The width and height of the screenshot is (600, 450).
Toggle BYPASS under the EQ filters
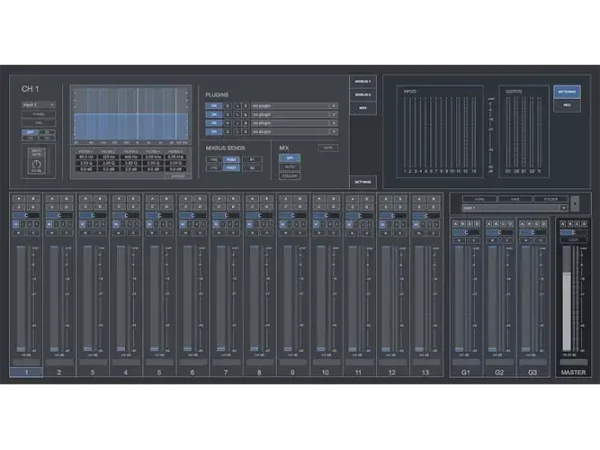[x=178, y=176]
